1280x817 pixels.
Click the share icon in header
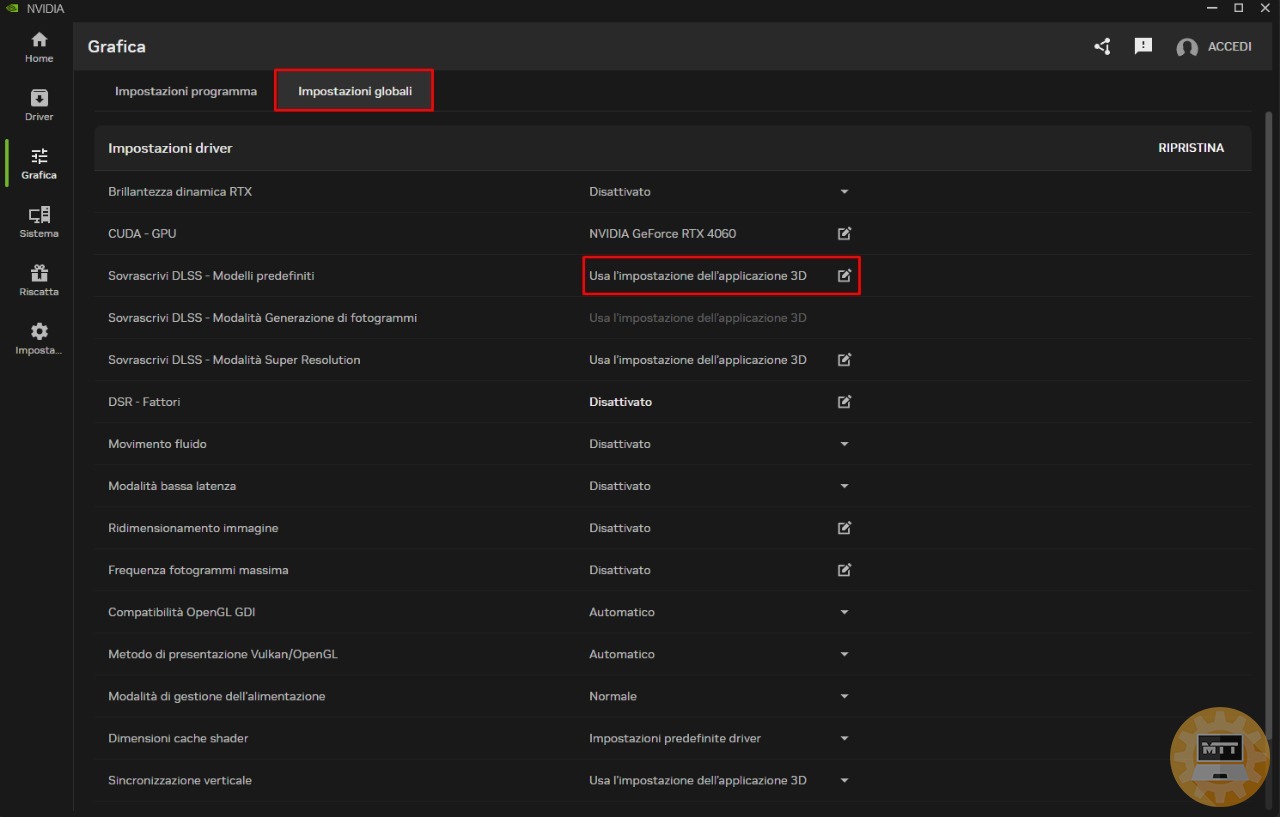point(1102,47)
